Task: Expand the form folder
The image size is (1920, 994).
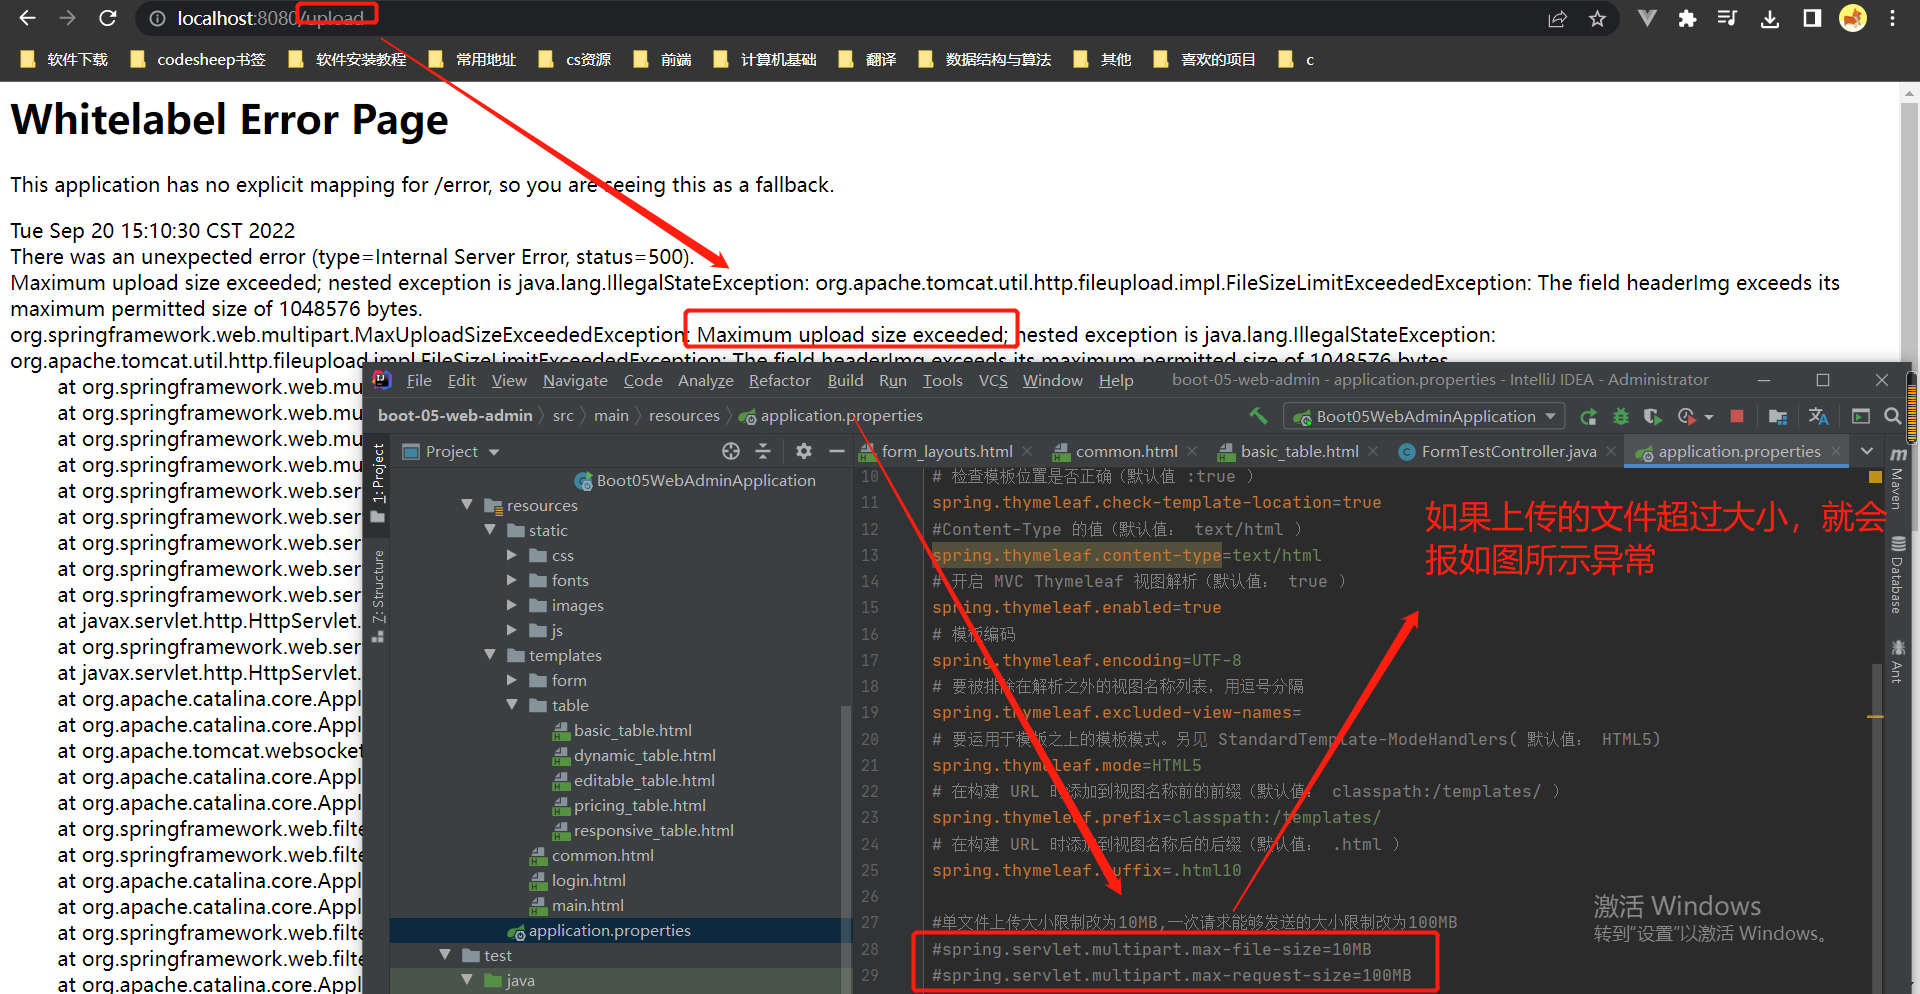Action: [x=512, y=680]
